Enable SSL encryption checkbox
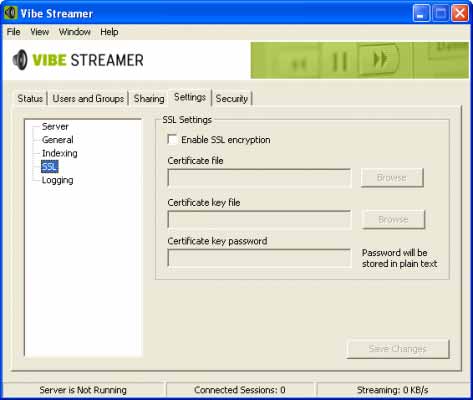Image resolution: width=473 pixels, height=400 pixels. click(x=172, y=139)
